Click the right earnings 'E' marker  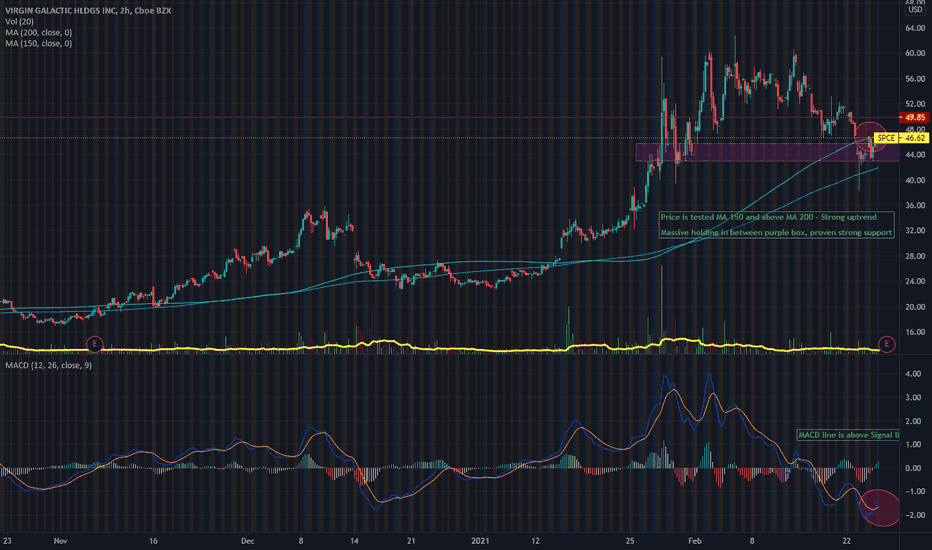point(886,344)
